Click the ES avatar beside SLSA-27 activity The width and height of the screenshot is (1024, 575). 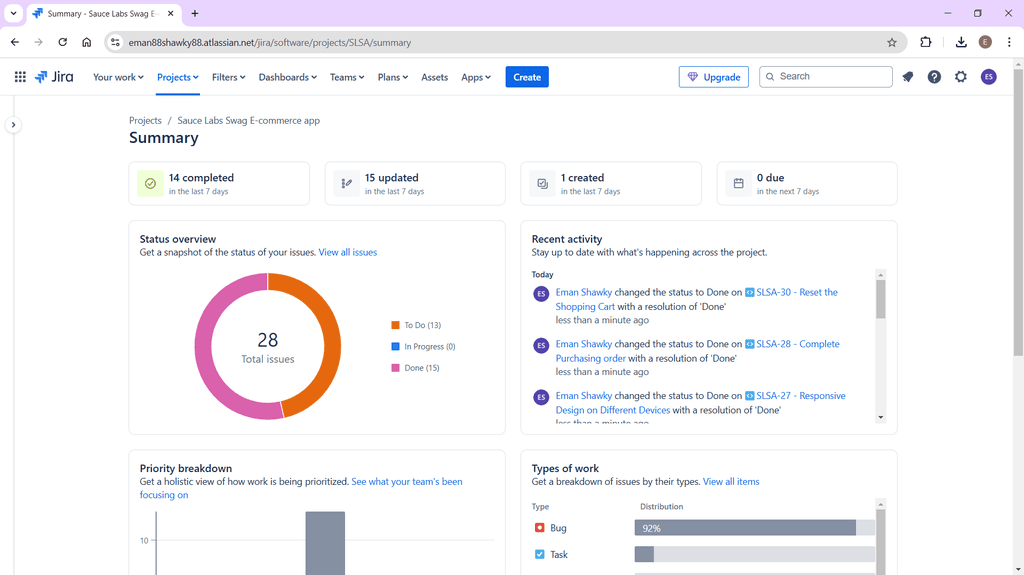[541, 397]
